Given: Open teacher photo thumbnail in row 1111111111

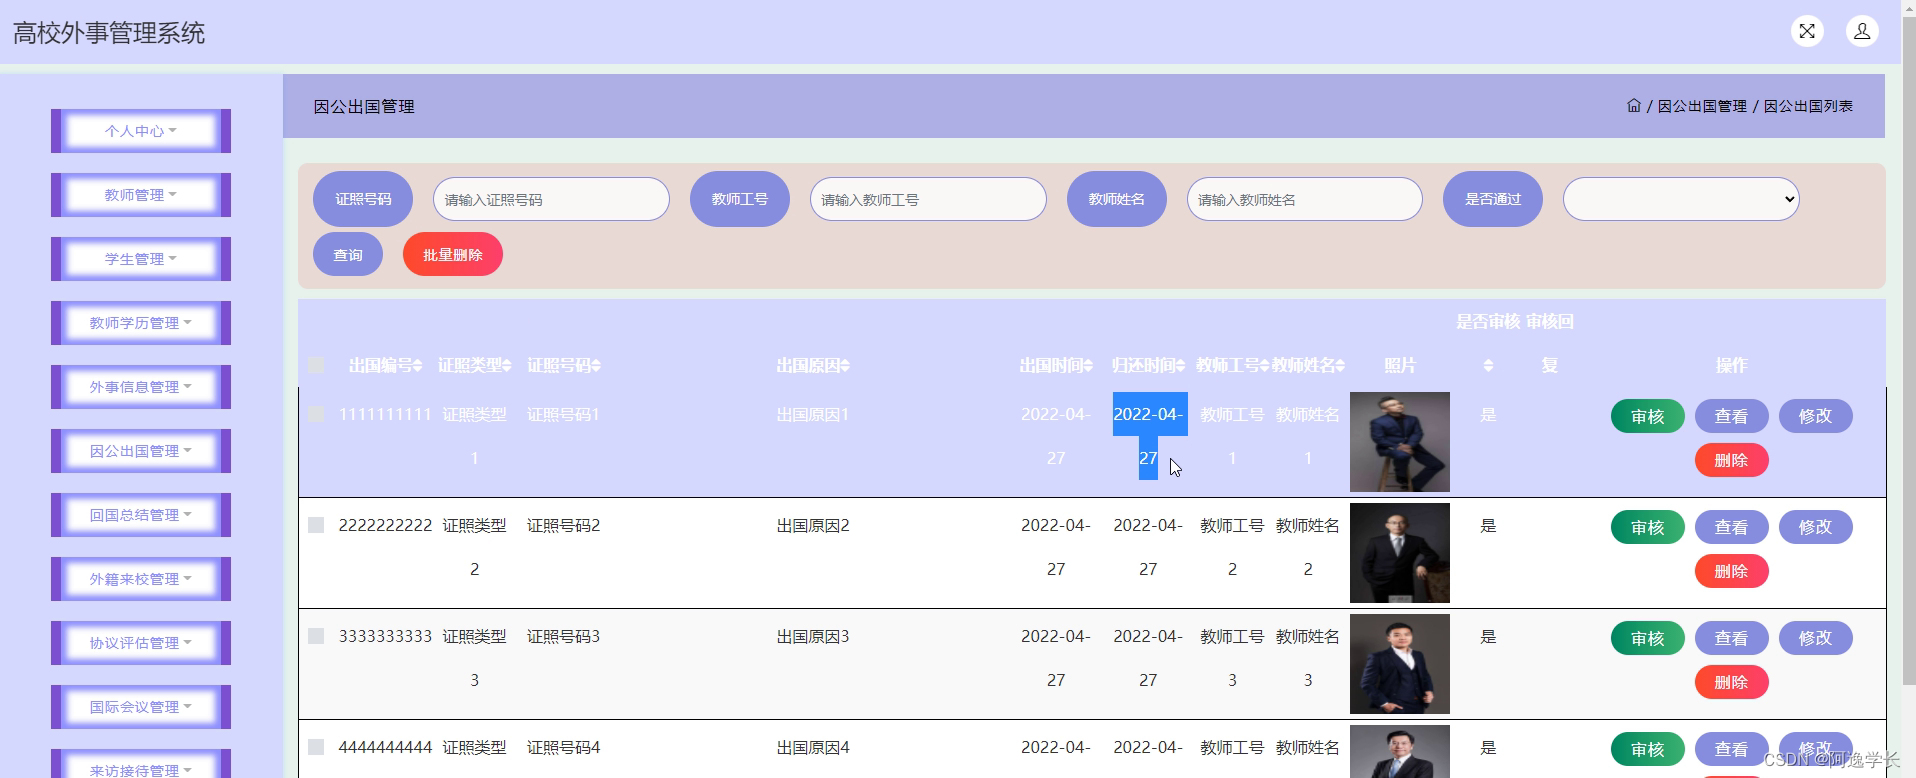Looking at the screenshot, I should 1399,442.
